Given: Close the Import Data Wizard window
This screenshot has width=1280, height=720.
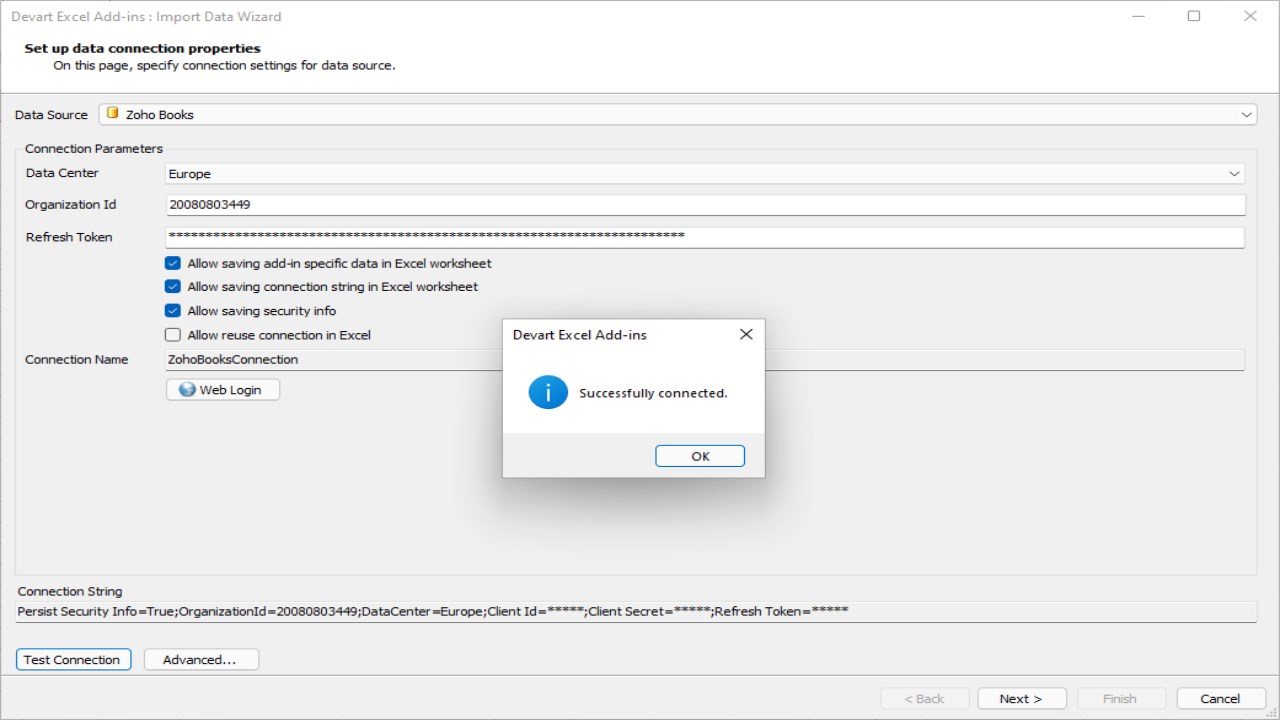Looking at the screenshot, I should click(1250, 16).
